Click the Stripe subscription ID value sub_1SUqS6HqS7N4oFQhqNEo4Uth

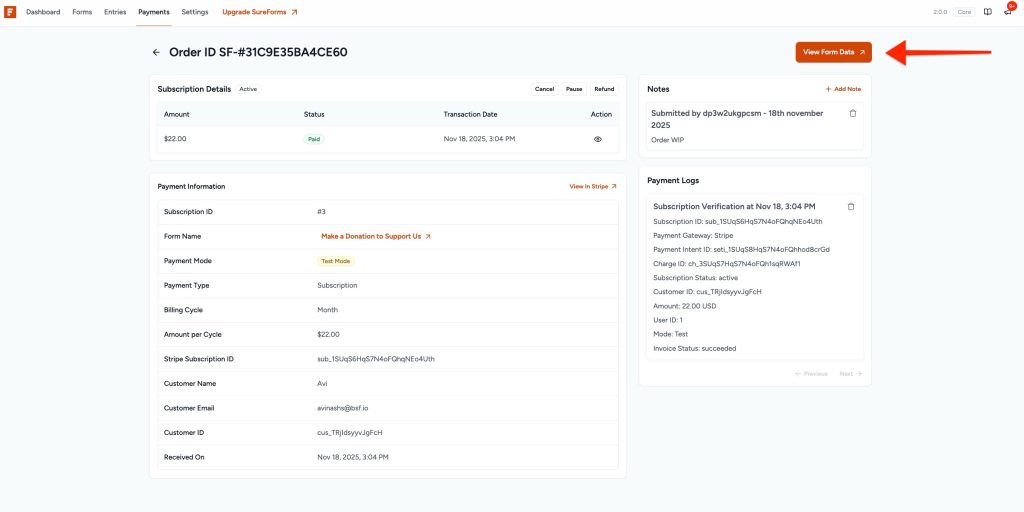(376, 359)
